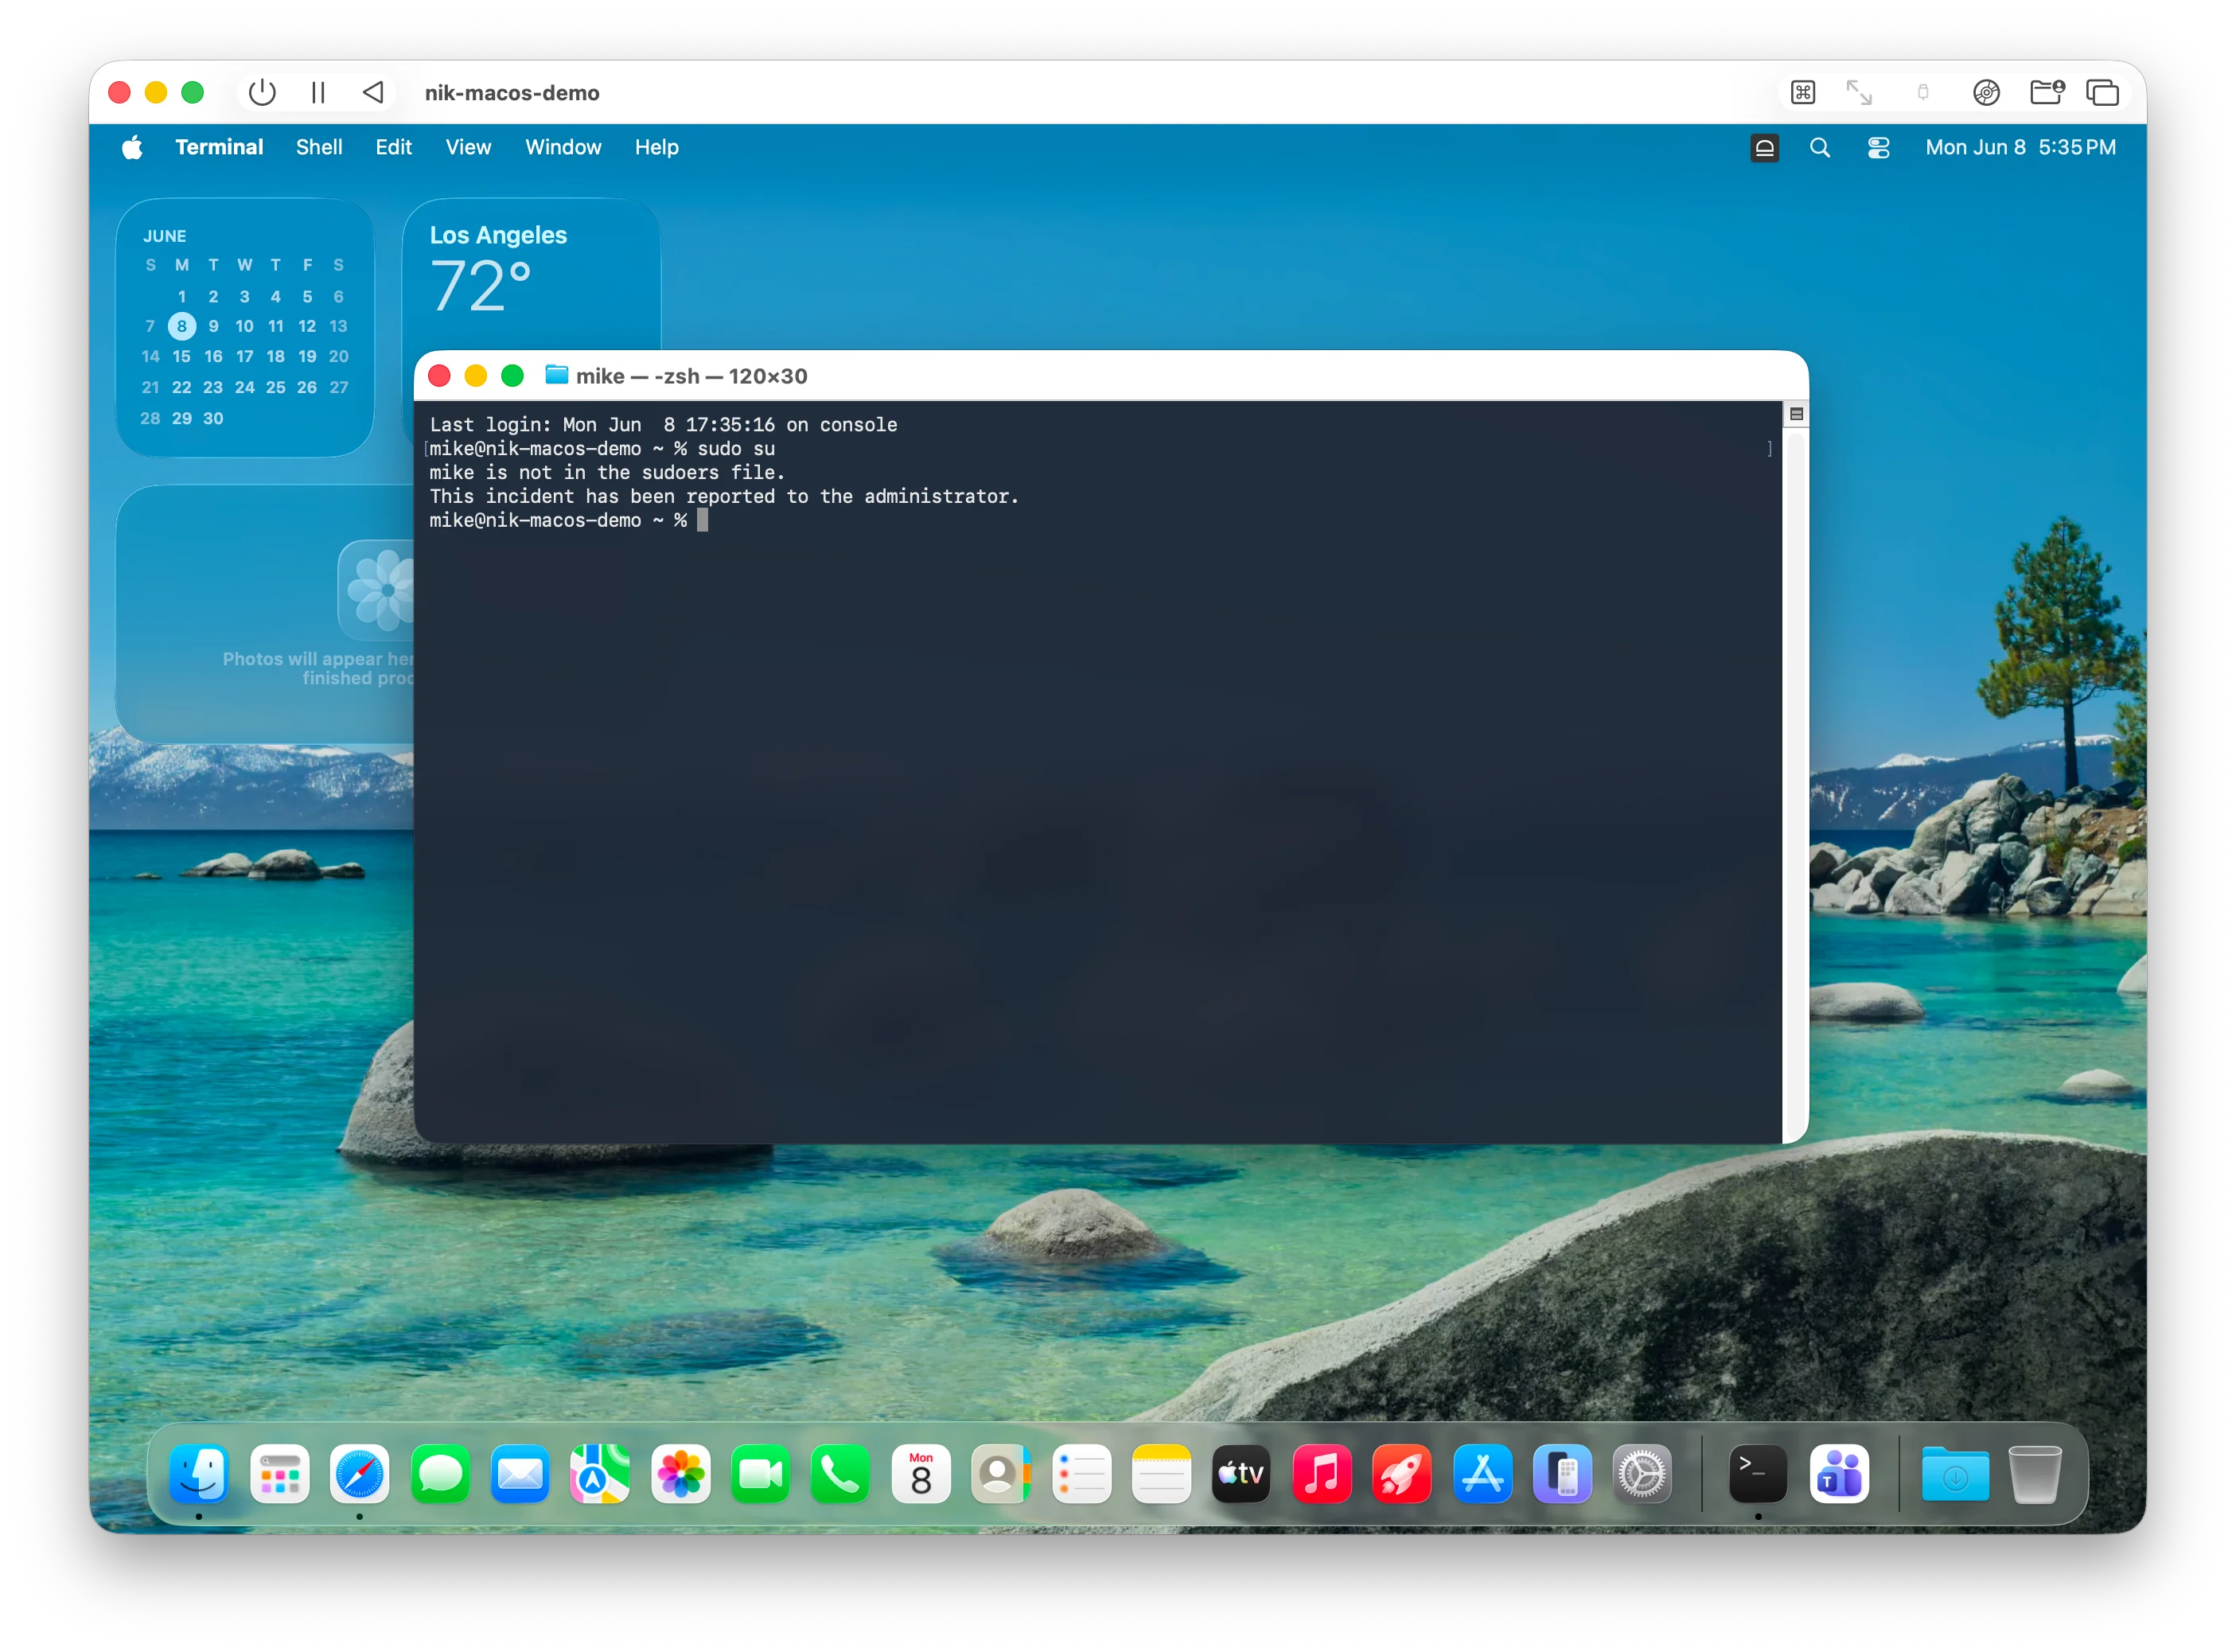Open the Terminal application menu
The width and height of the screenshot is (2236, 1652).
click(219, 147)
